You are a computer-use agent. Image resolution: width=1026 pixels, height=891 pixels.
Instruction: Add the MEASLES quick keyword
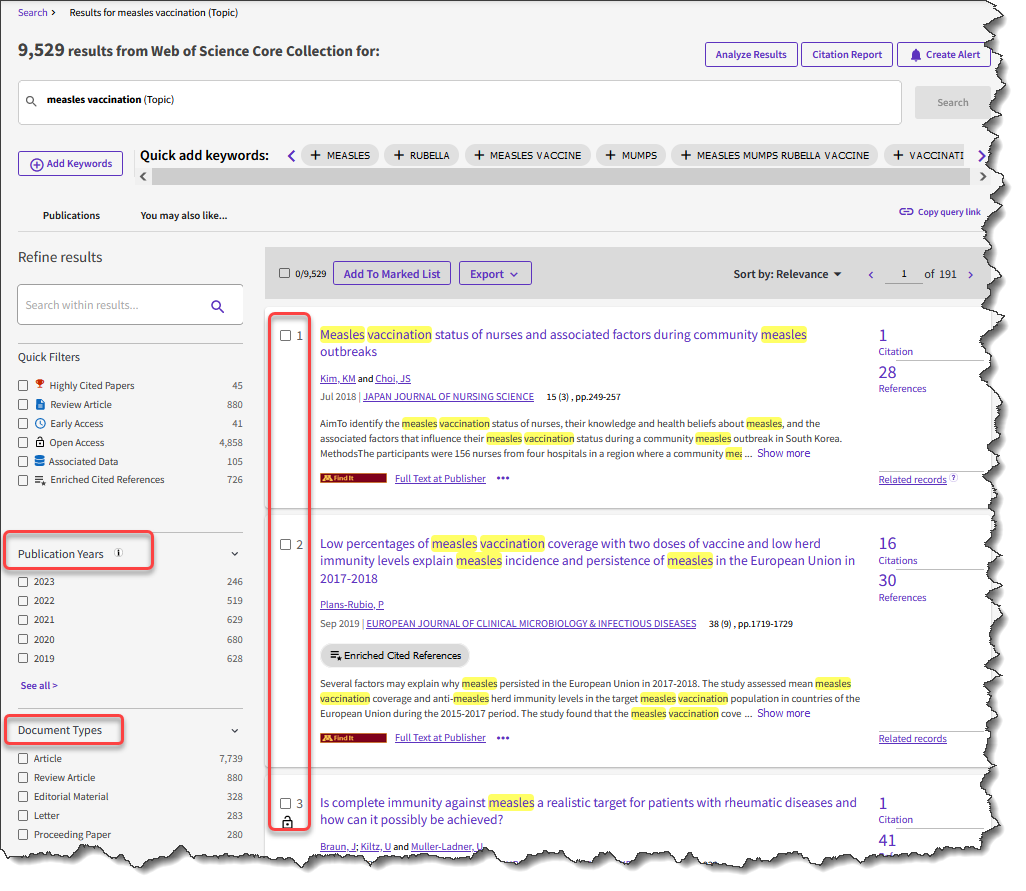click(340, 155)
